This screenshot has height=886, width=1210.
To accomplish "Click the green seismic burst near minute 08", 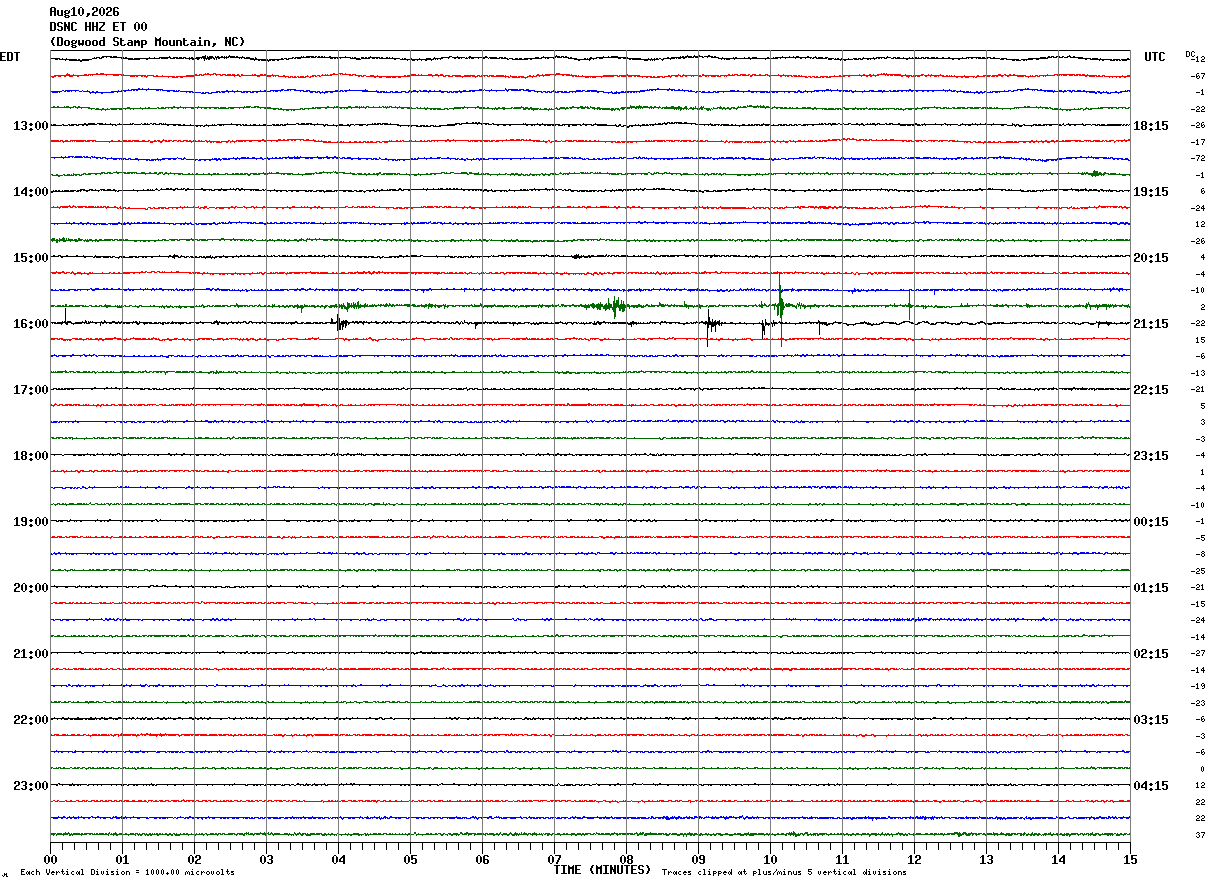I will pos(612,306).
